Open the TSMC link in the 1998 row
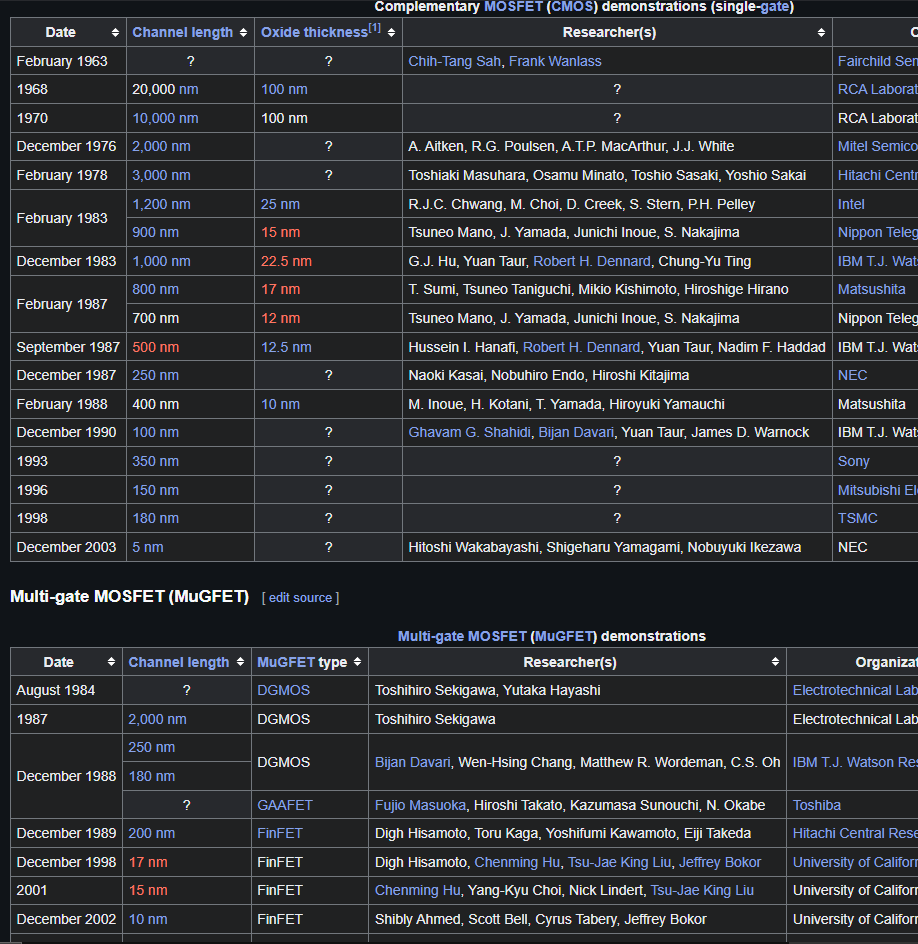 pyautogui.click(x=857, y=518)
